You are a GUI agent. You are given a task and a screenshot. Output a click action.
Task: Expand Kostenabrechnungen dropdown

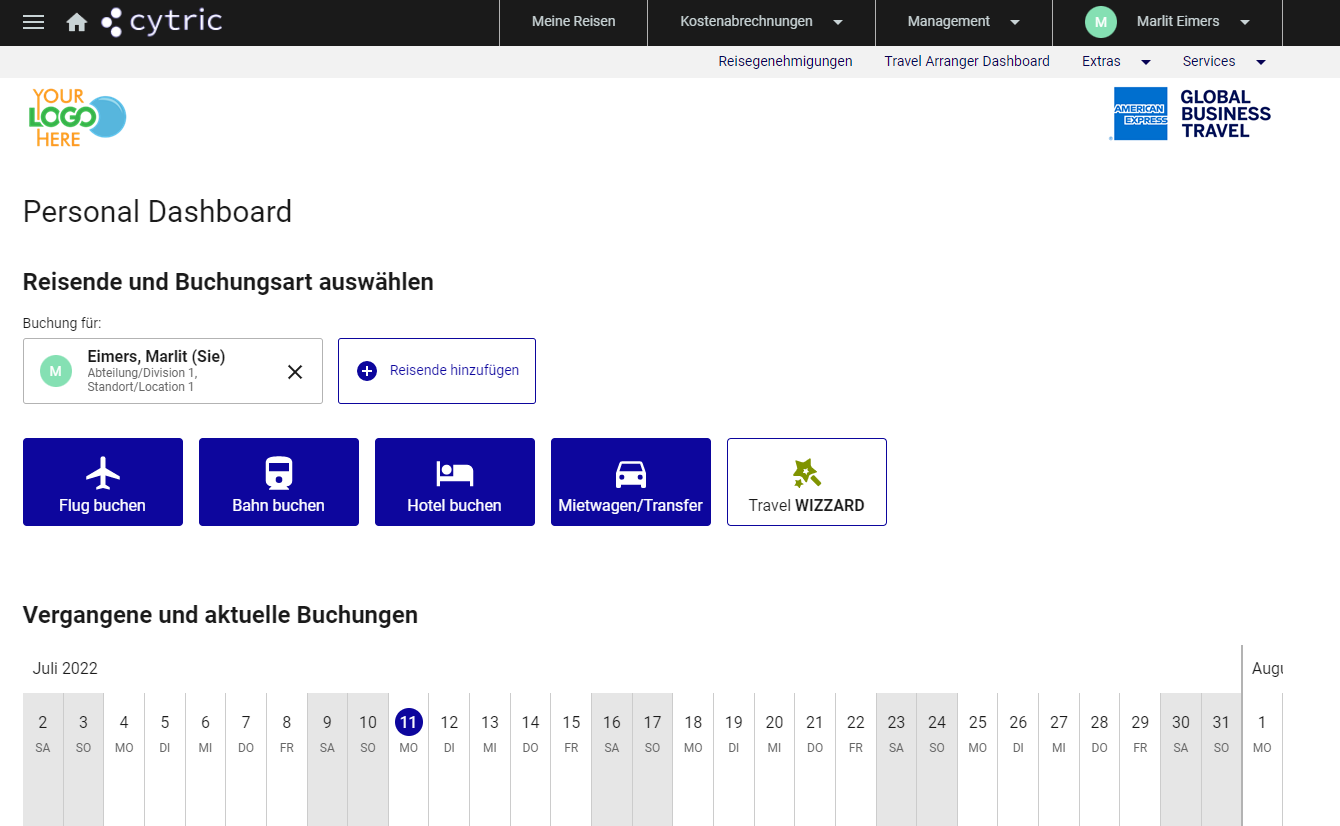click(762, 22)
